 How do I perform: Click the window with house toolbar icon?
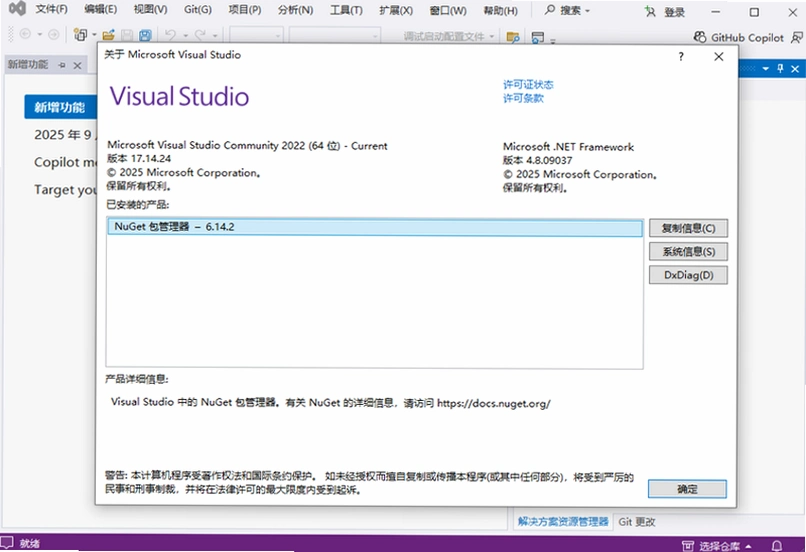pyautogui.click(x=538, y=37)
